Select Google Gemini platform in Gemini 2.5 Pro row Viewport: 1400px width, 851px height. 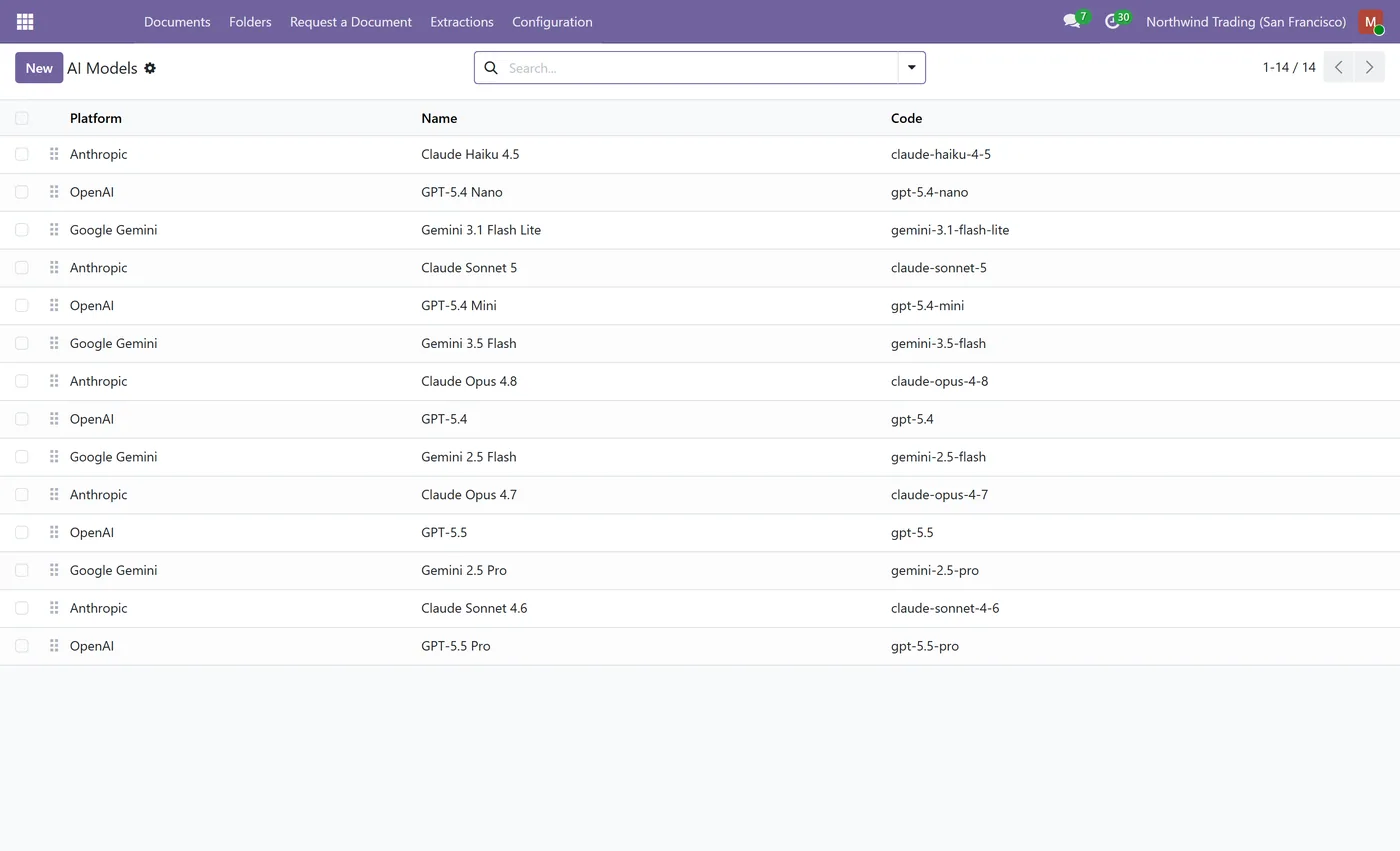tap(113, 570)
